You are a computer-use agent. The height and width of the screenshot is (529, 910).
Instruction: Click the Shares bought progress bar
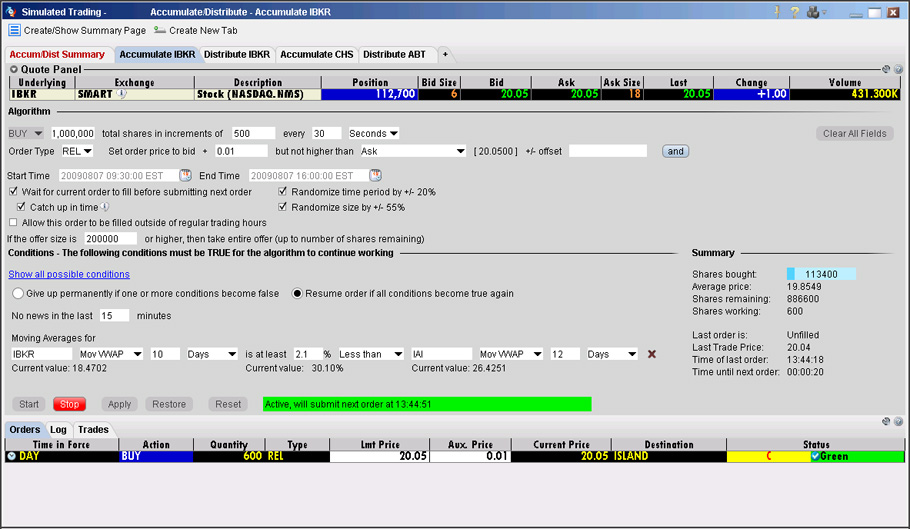[x=821, y=274]
